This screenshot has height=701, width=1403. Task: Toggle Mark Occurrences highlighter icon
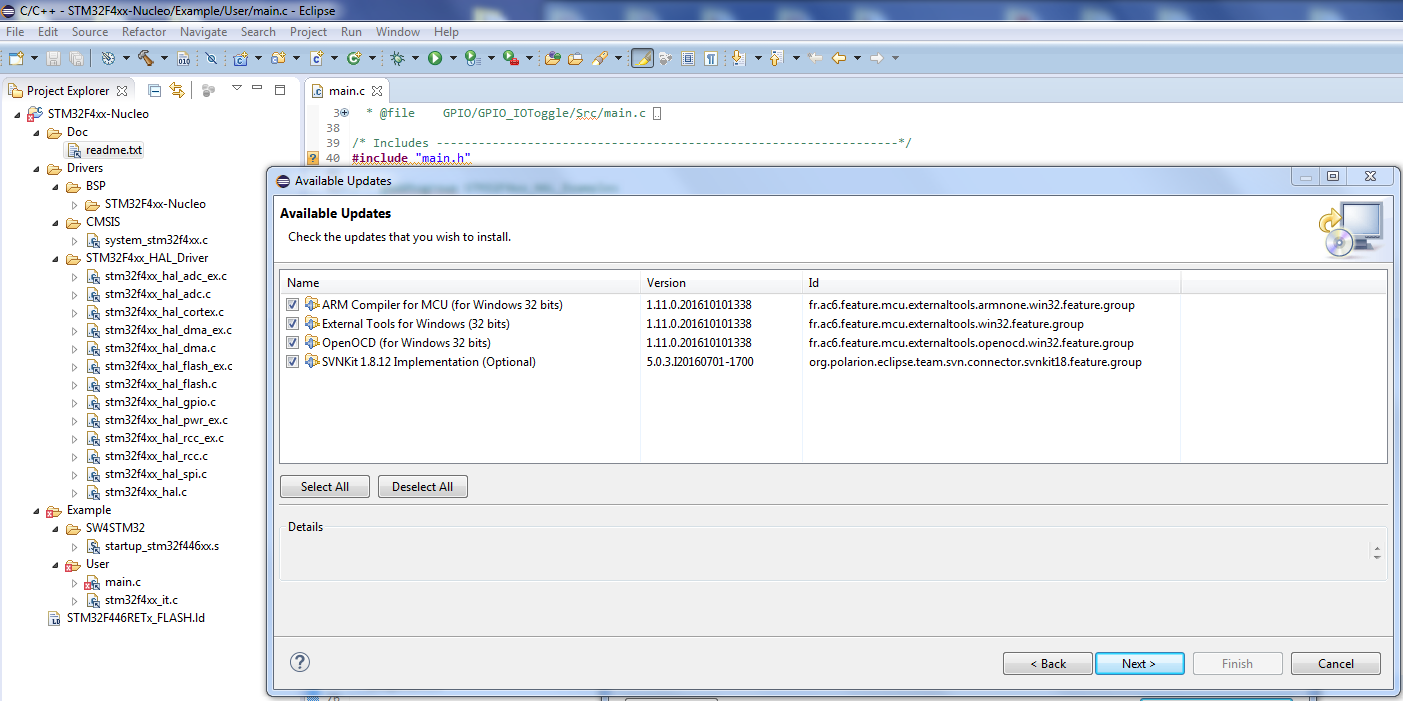642,58
